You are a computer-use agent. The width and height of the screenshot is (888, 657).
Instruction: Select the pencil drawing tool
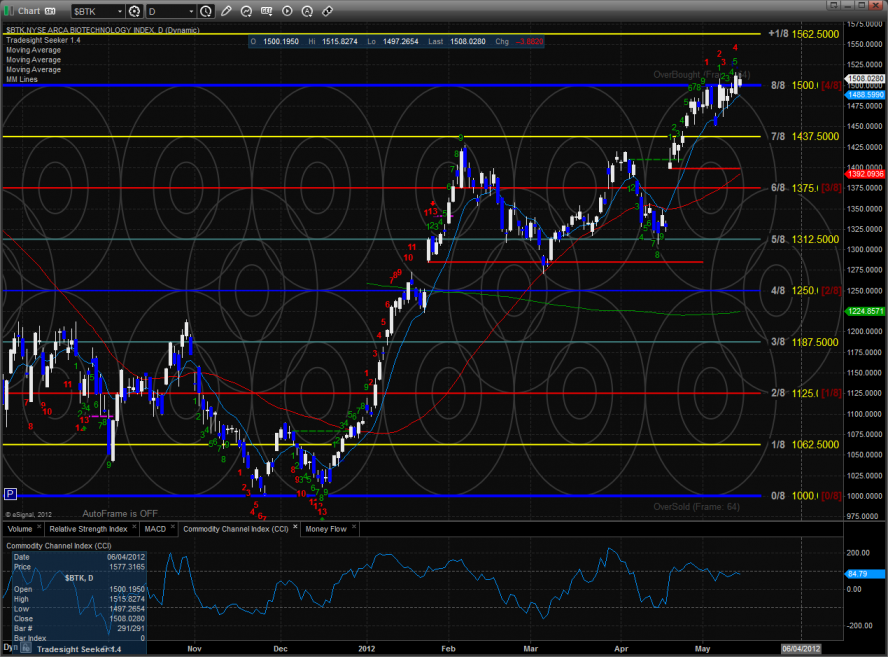click(225, 11)
